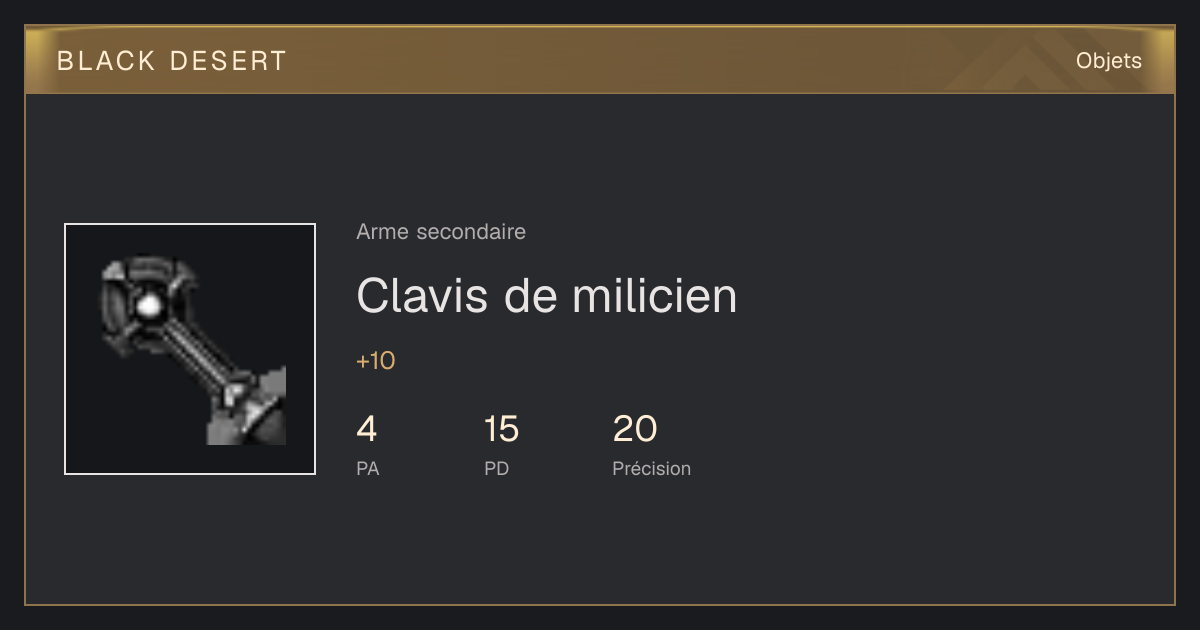Select the glowing orb on the clavis image

tap(148, 306)
